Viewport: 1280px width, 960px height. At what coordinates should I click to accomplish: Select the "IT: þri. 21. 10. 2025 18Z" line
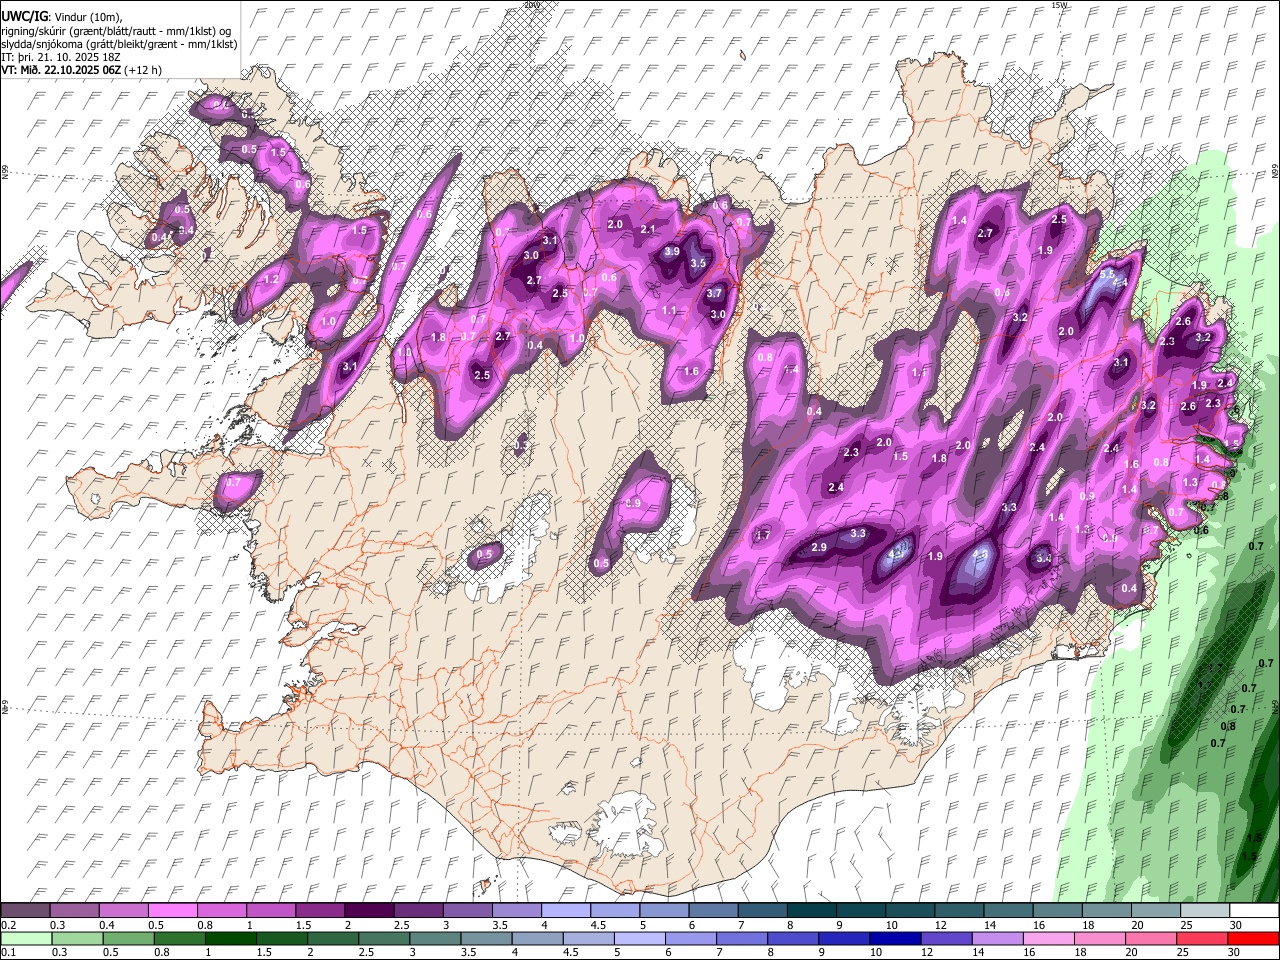coord(61,57)
